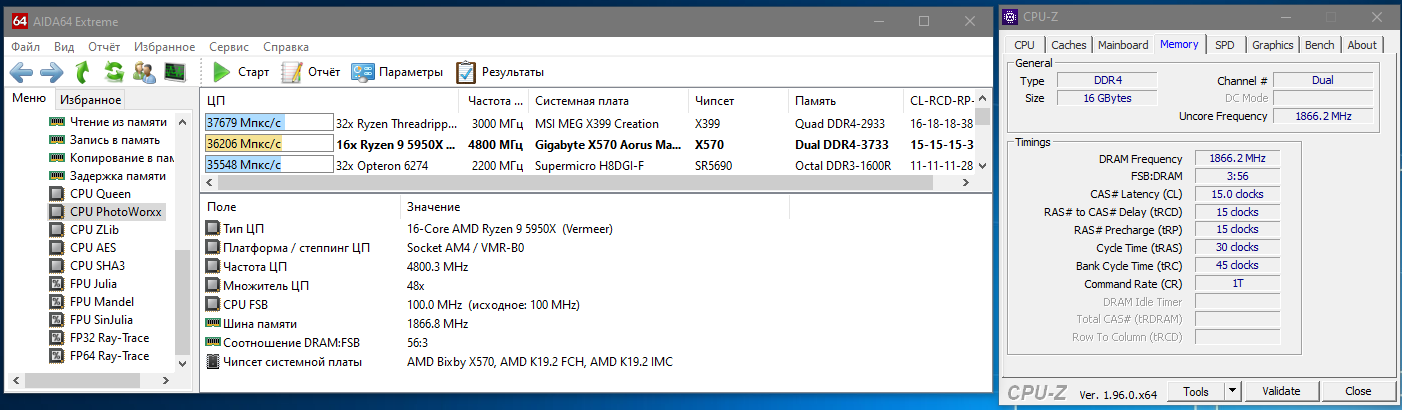Open the Сервис menu
Viewport: 1402px width, 410px height.
(229, 47)
